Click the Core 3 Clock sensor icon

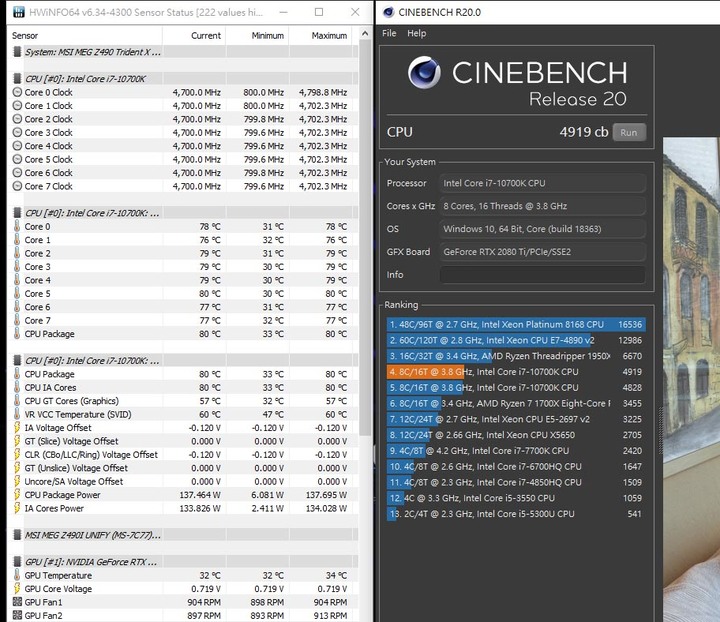(17, 133)
